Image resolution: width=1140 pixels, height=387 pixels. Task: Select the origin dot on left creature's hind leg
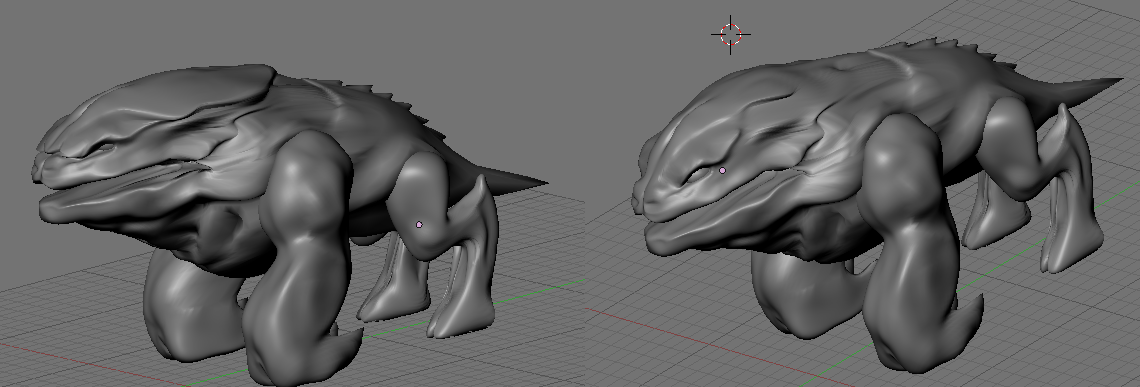click(x=419, y=225)
